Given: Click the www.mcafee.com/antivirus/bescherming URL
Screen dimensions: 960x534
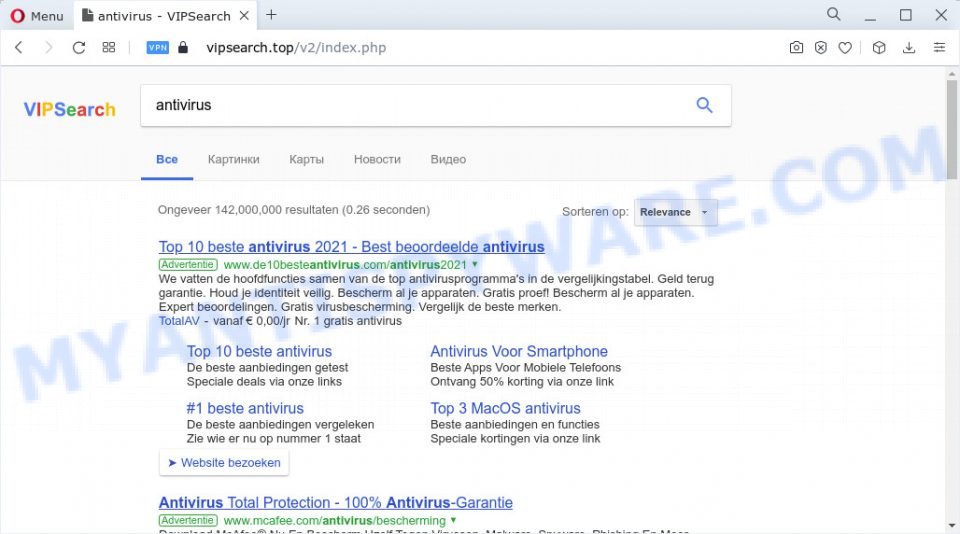Looking at the screenshot, I should pos(334,521).
